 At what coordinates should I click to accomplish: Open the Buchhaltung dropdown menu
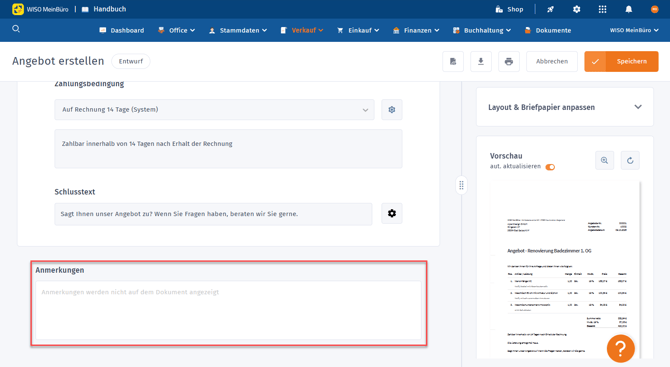pyautogui.click(x=482, y=30)
